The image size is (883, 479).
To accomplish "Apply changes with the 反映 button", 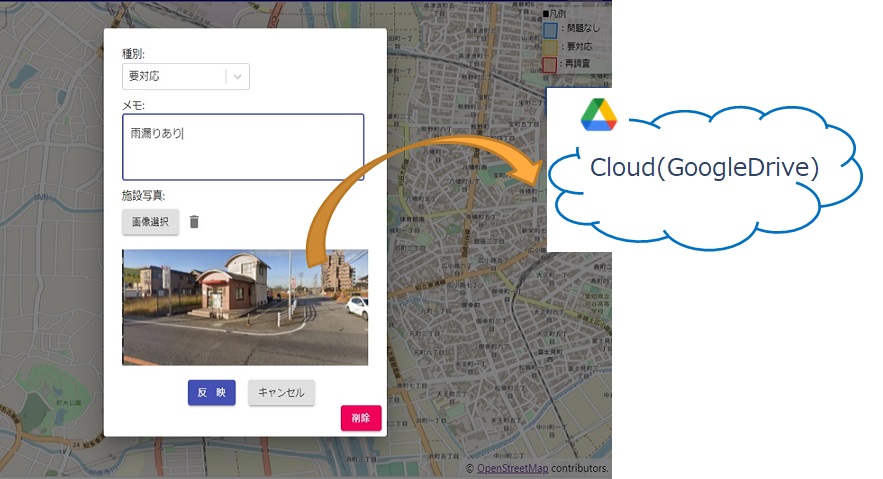I will pos(211,393).
